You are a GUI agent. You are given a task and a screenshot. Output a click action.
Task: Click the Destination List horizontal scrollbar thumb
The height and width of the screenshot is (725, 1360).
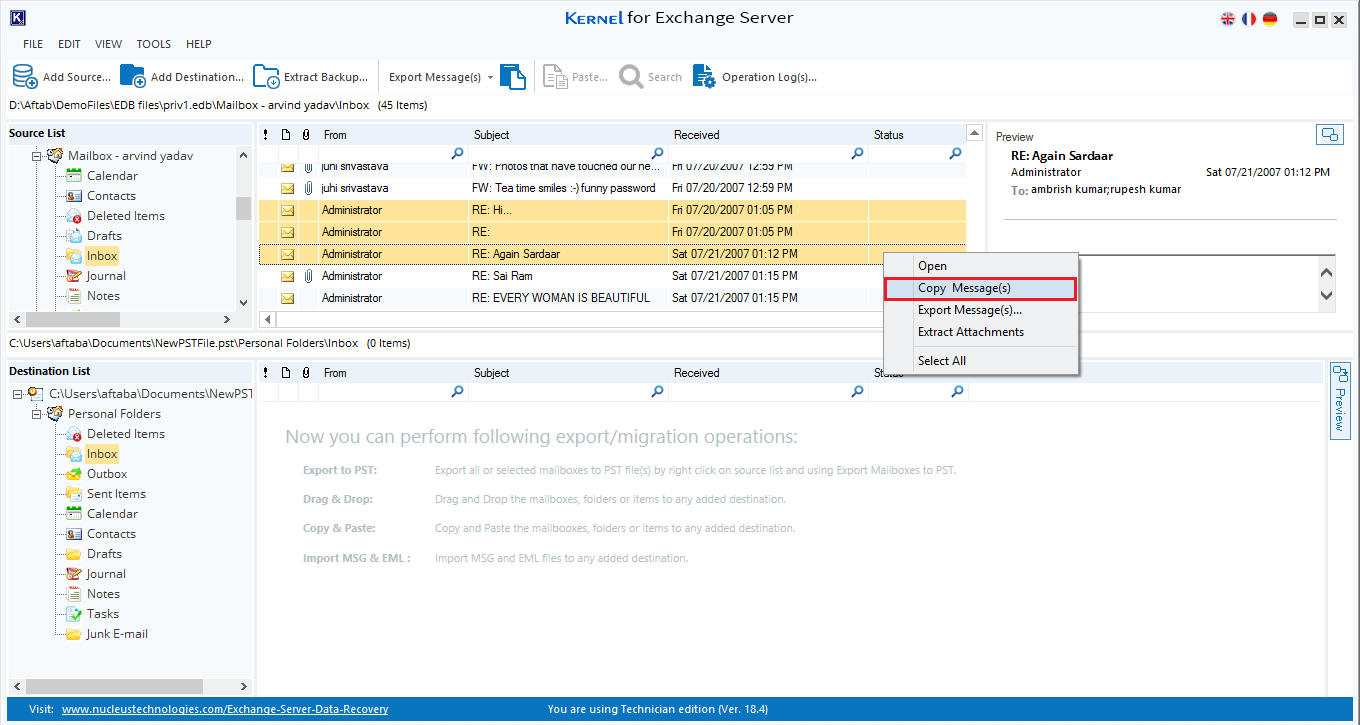coord(115,687)
